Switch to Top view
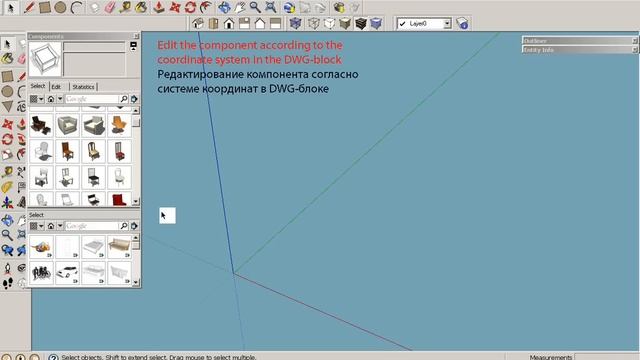 [213, 24]
